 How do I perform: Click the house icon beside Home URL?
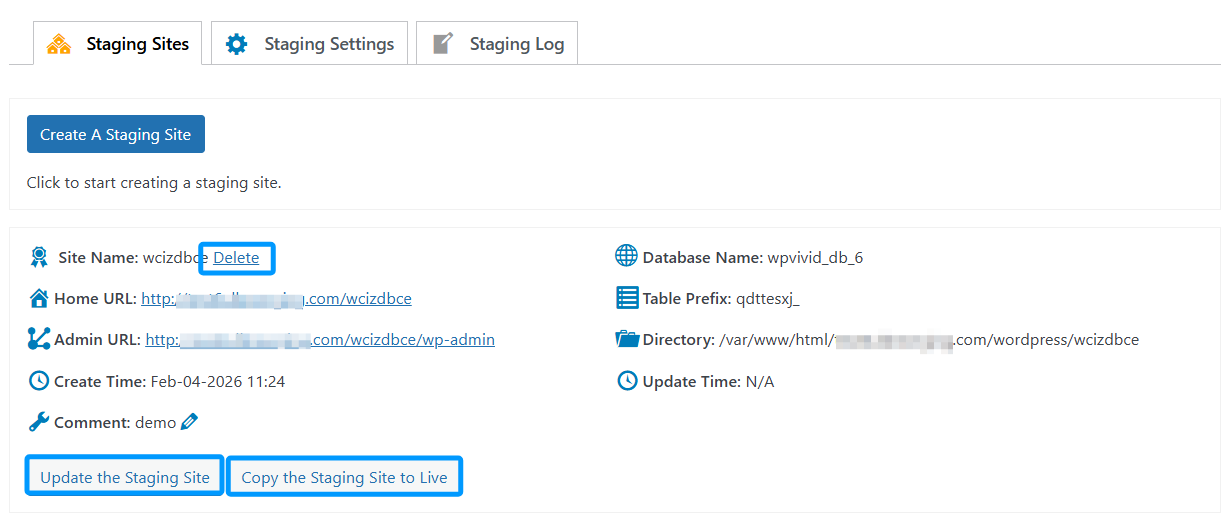coord(39,299)
